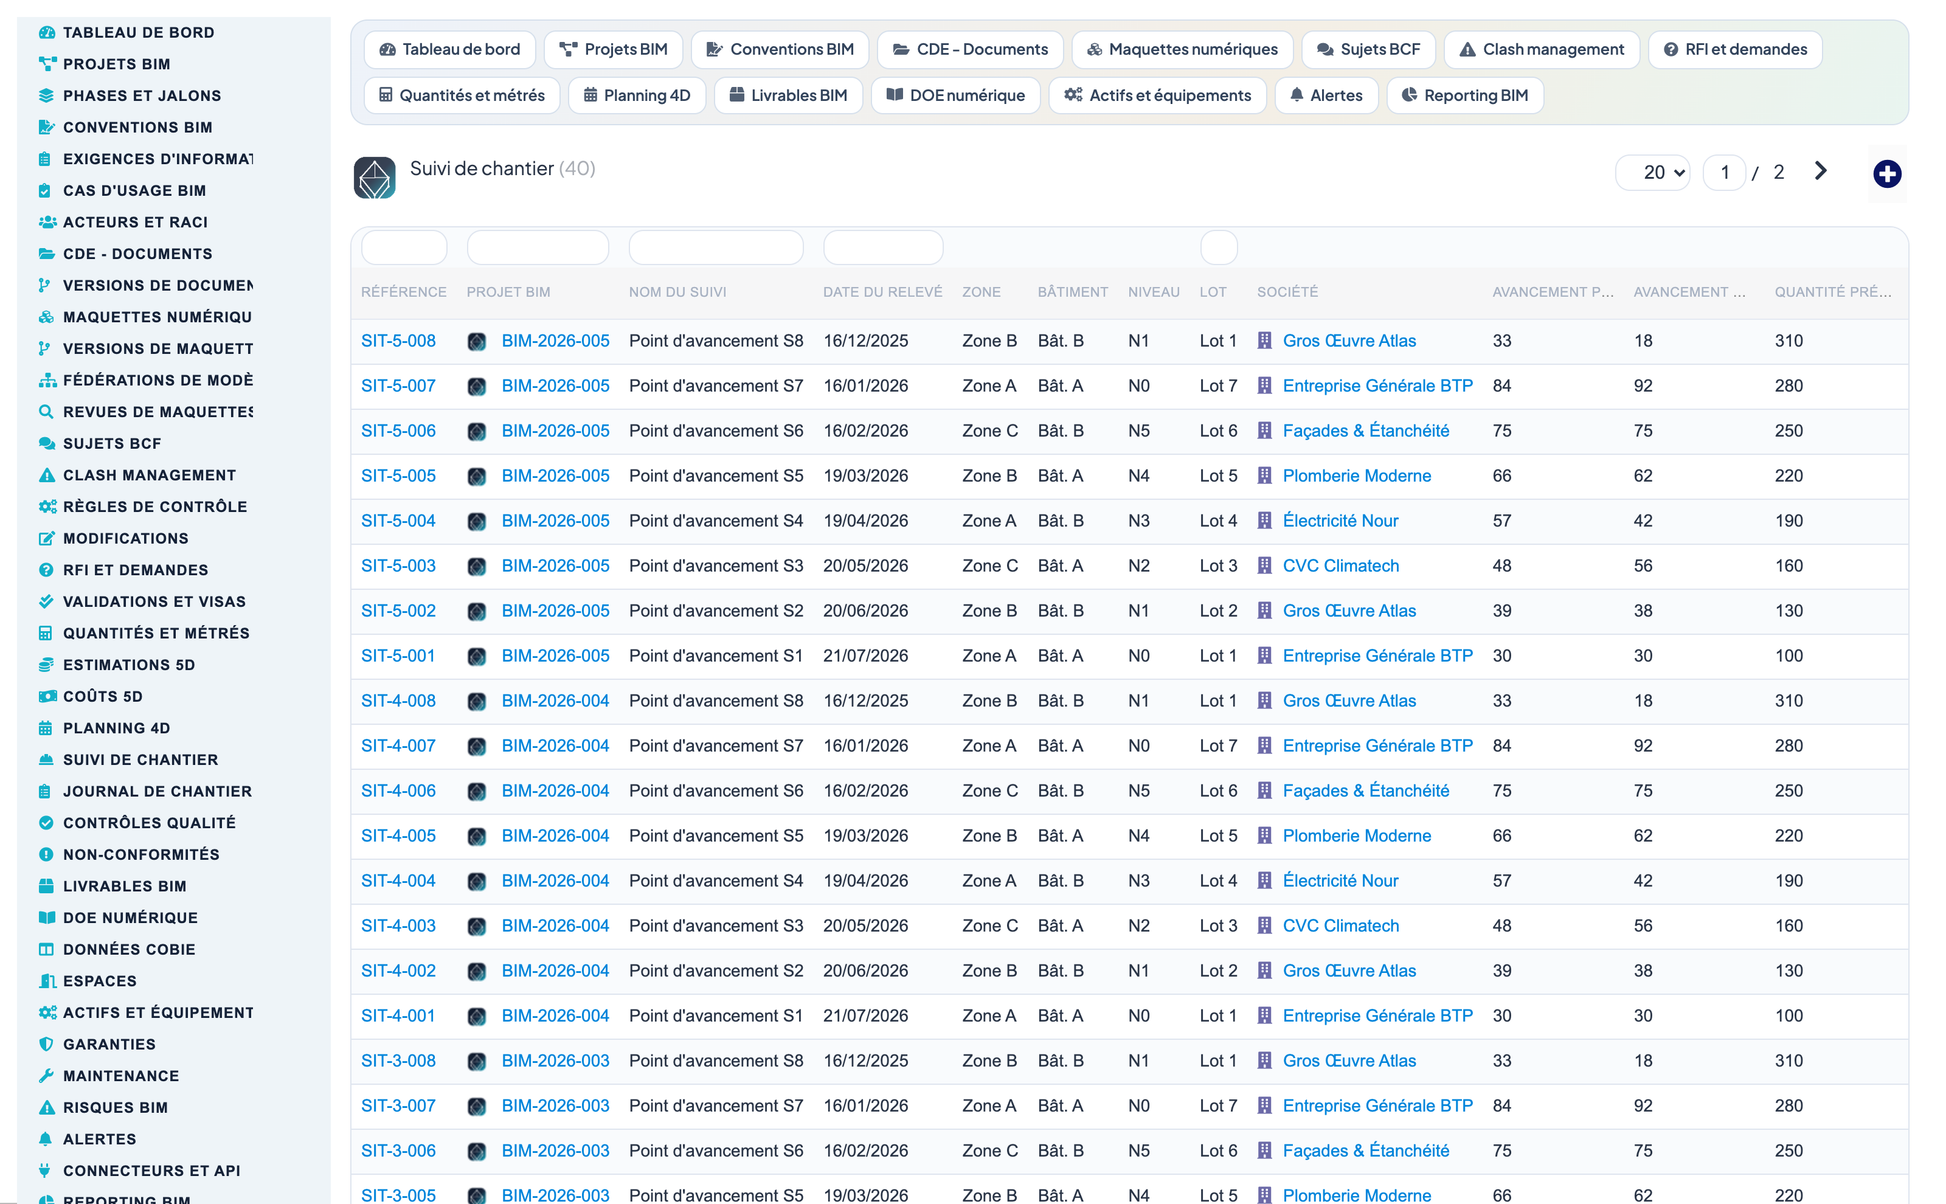Open Maintenance wrench item in sidebar

pos(121,1076)
